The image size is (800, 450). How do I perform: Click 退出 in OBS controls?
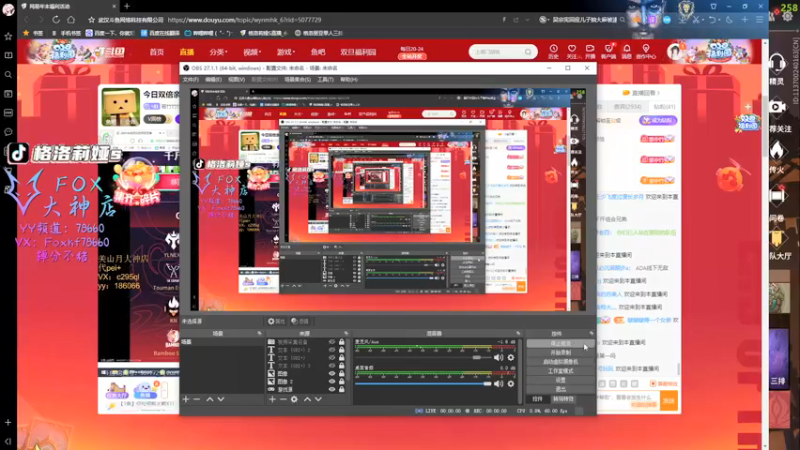pos(560,389)
